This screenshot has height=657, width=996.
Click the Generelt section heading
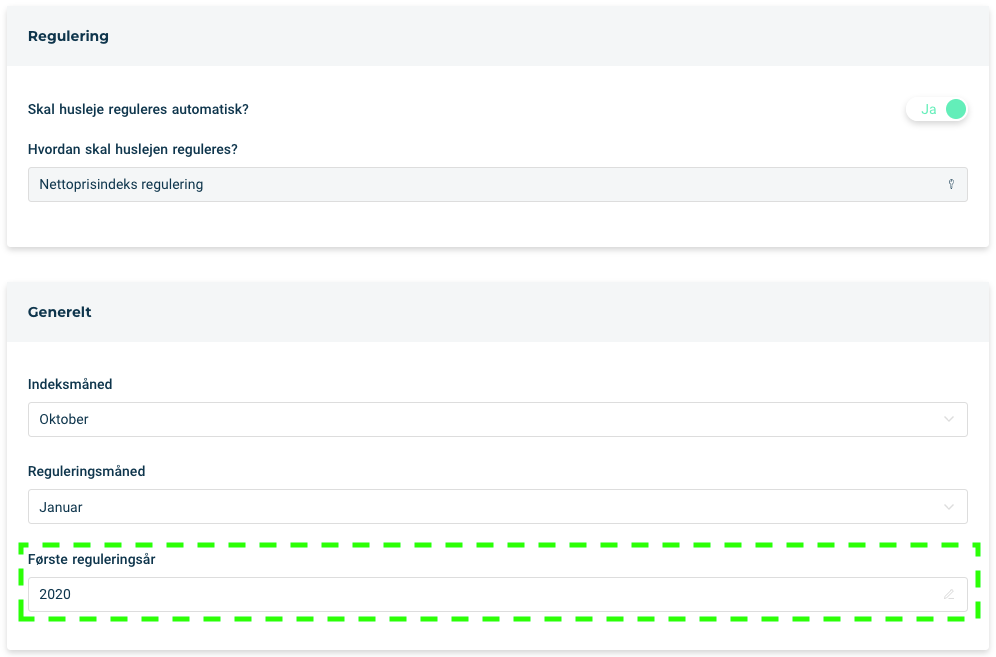point(60,312)
